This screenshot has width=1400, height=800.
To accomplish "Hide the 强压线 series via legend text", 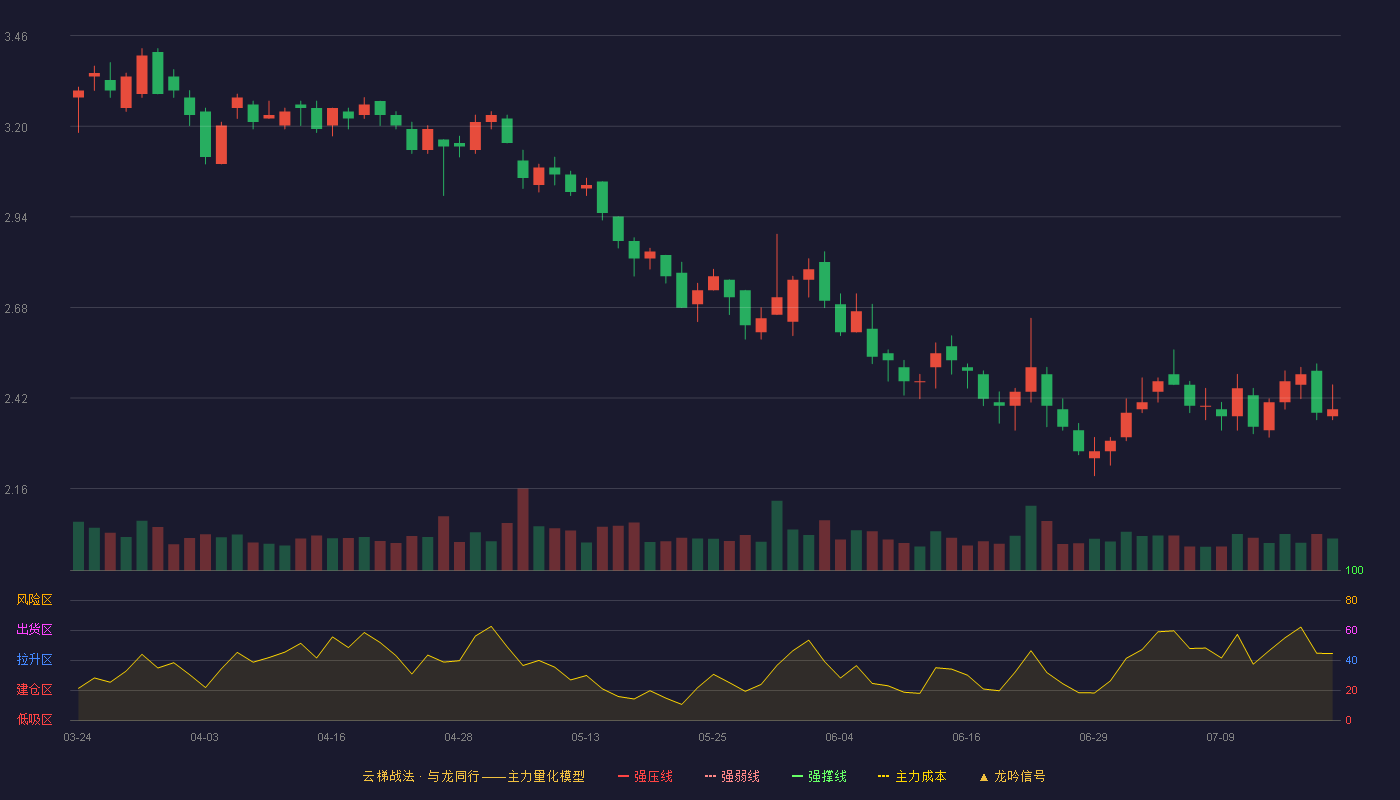I will tap(653, 776).
